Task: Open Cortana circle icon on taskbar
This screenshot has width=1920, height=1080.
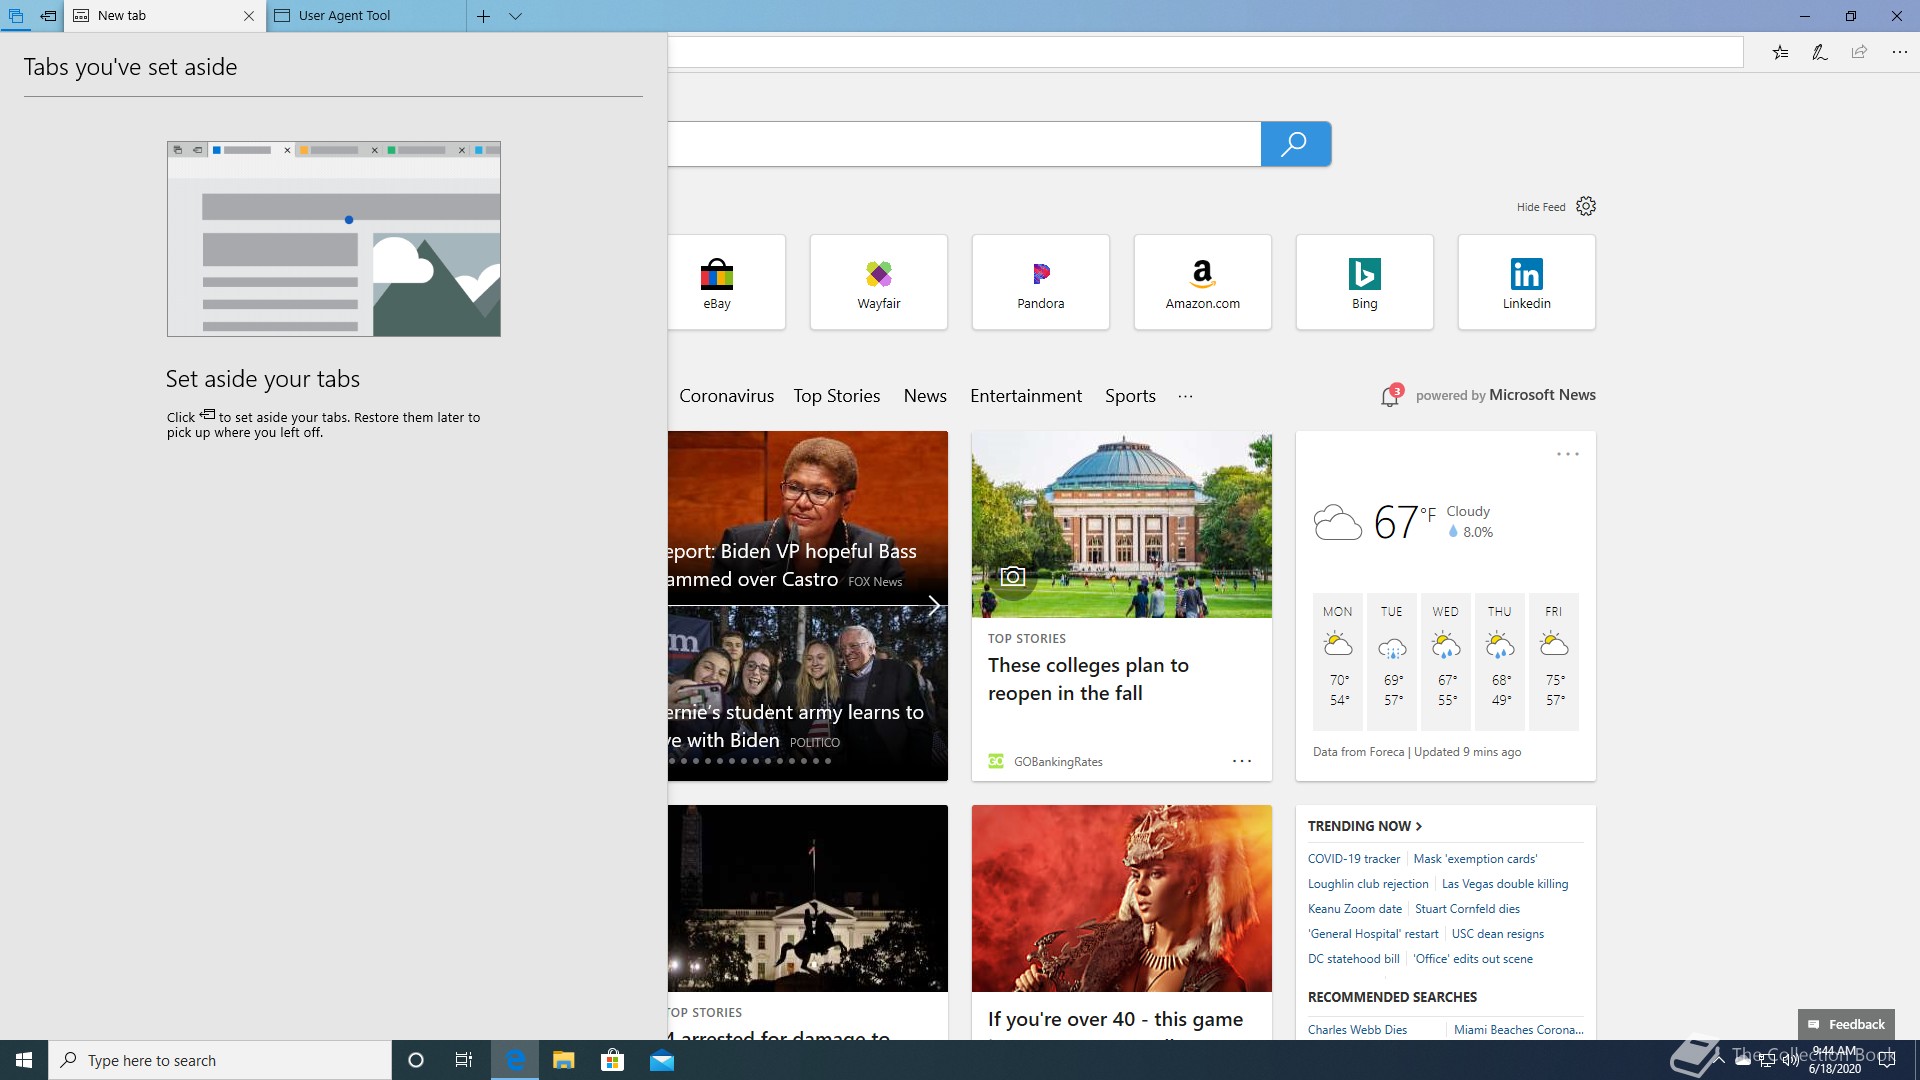Action: pyautogui.click(x=416, y=1060)
